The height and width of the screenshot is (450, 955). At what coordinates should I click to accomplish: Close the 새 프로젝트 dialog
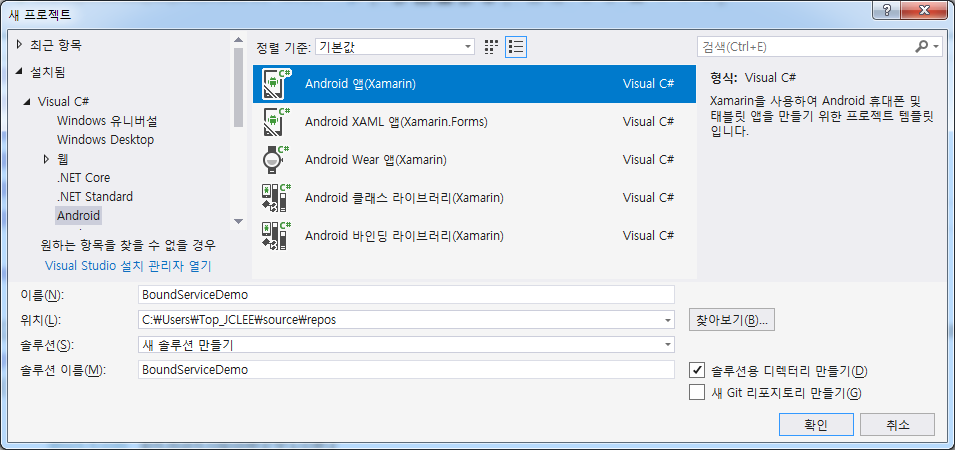coord(926,10)
